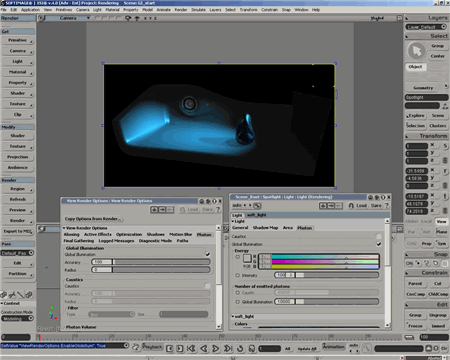Screen dimensions: 450x360
Task: Switch to Shadow Map tab in Light editor
Action: click(x=265, y=228)
